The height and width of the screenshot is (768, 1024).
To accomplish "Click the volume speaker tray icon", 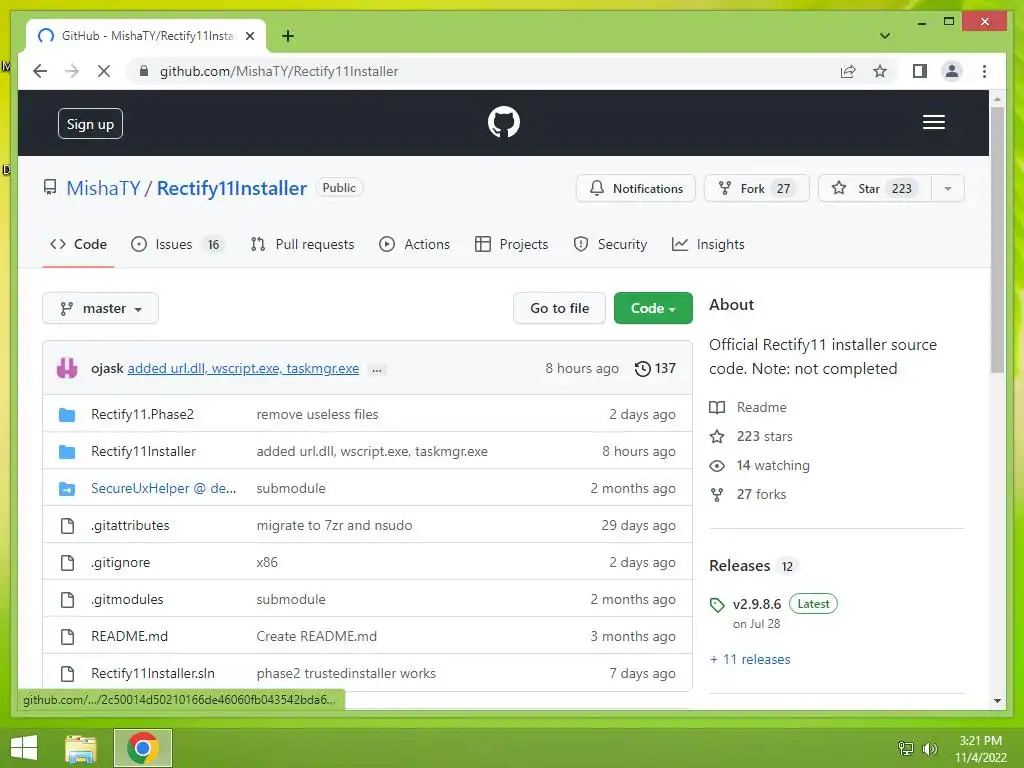I will [x=929, y=748].
